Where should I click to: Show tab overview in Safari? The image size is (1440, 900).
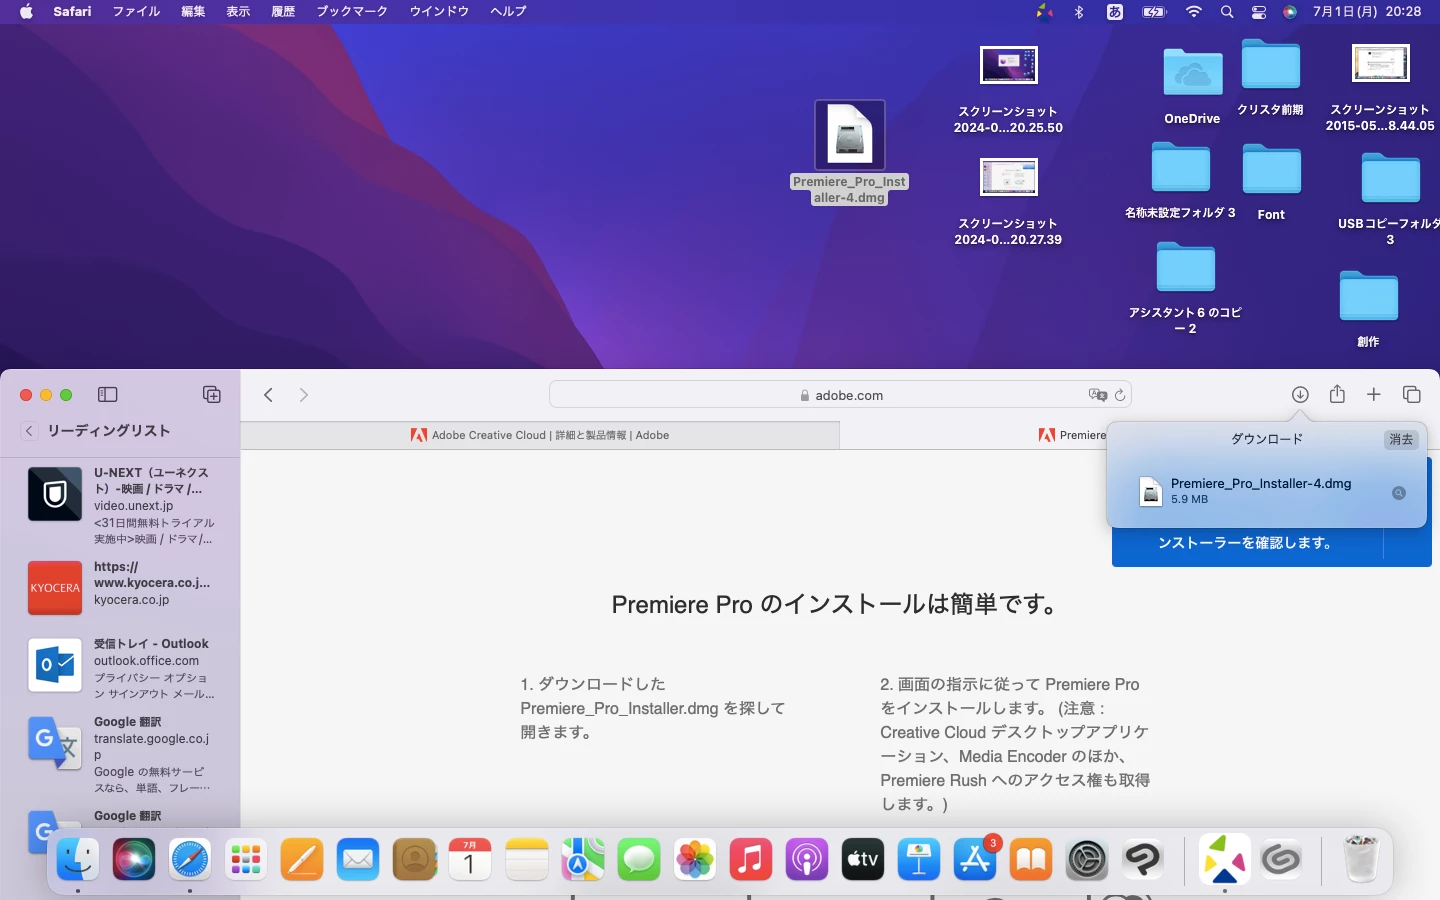[1412, 395]
